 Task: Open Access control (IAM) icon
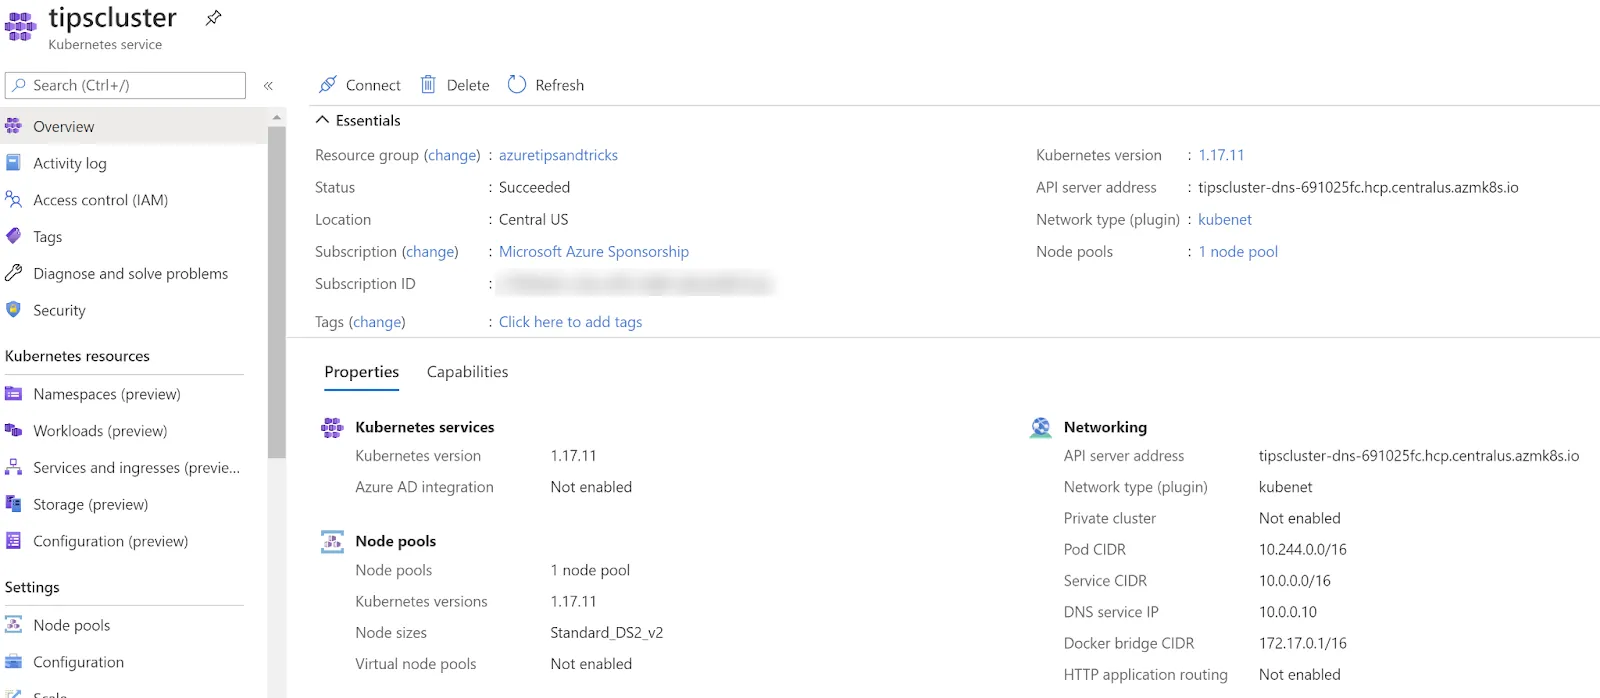coord(13,200)
